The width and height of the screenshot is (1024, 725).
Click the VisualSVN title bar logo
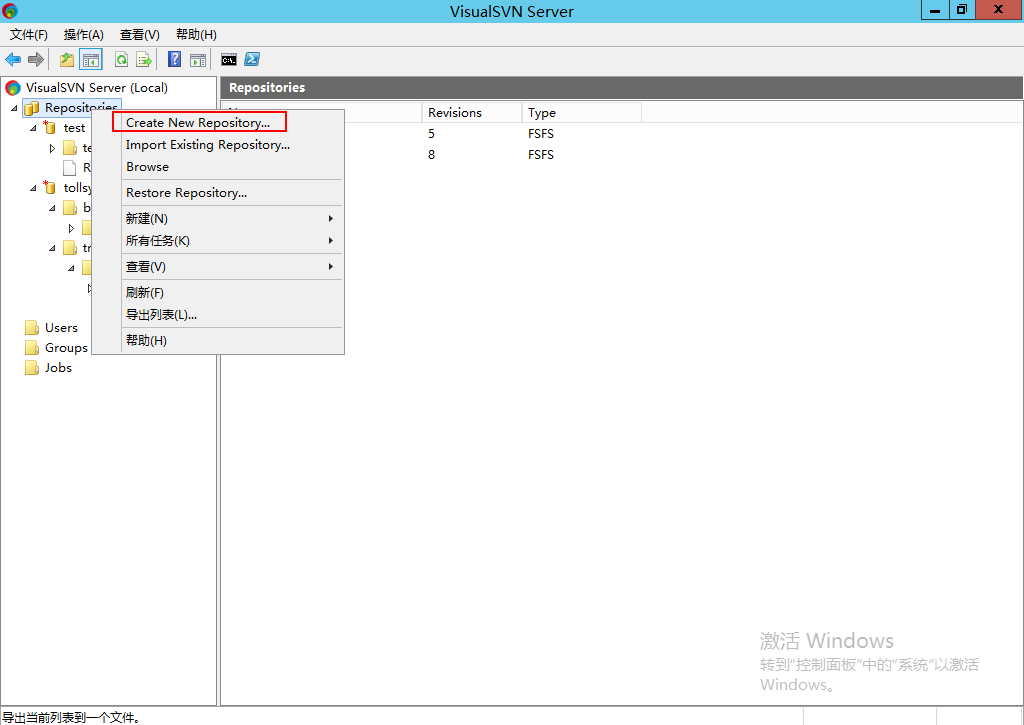tap(10, 10)
